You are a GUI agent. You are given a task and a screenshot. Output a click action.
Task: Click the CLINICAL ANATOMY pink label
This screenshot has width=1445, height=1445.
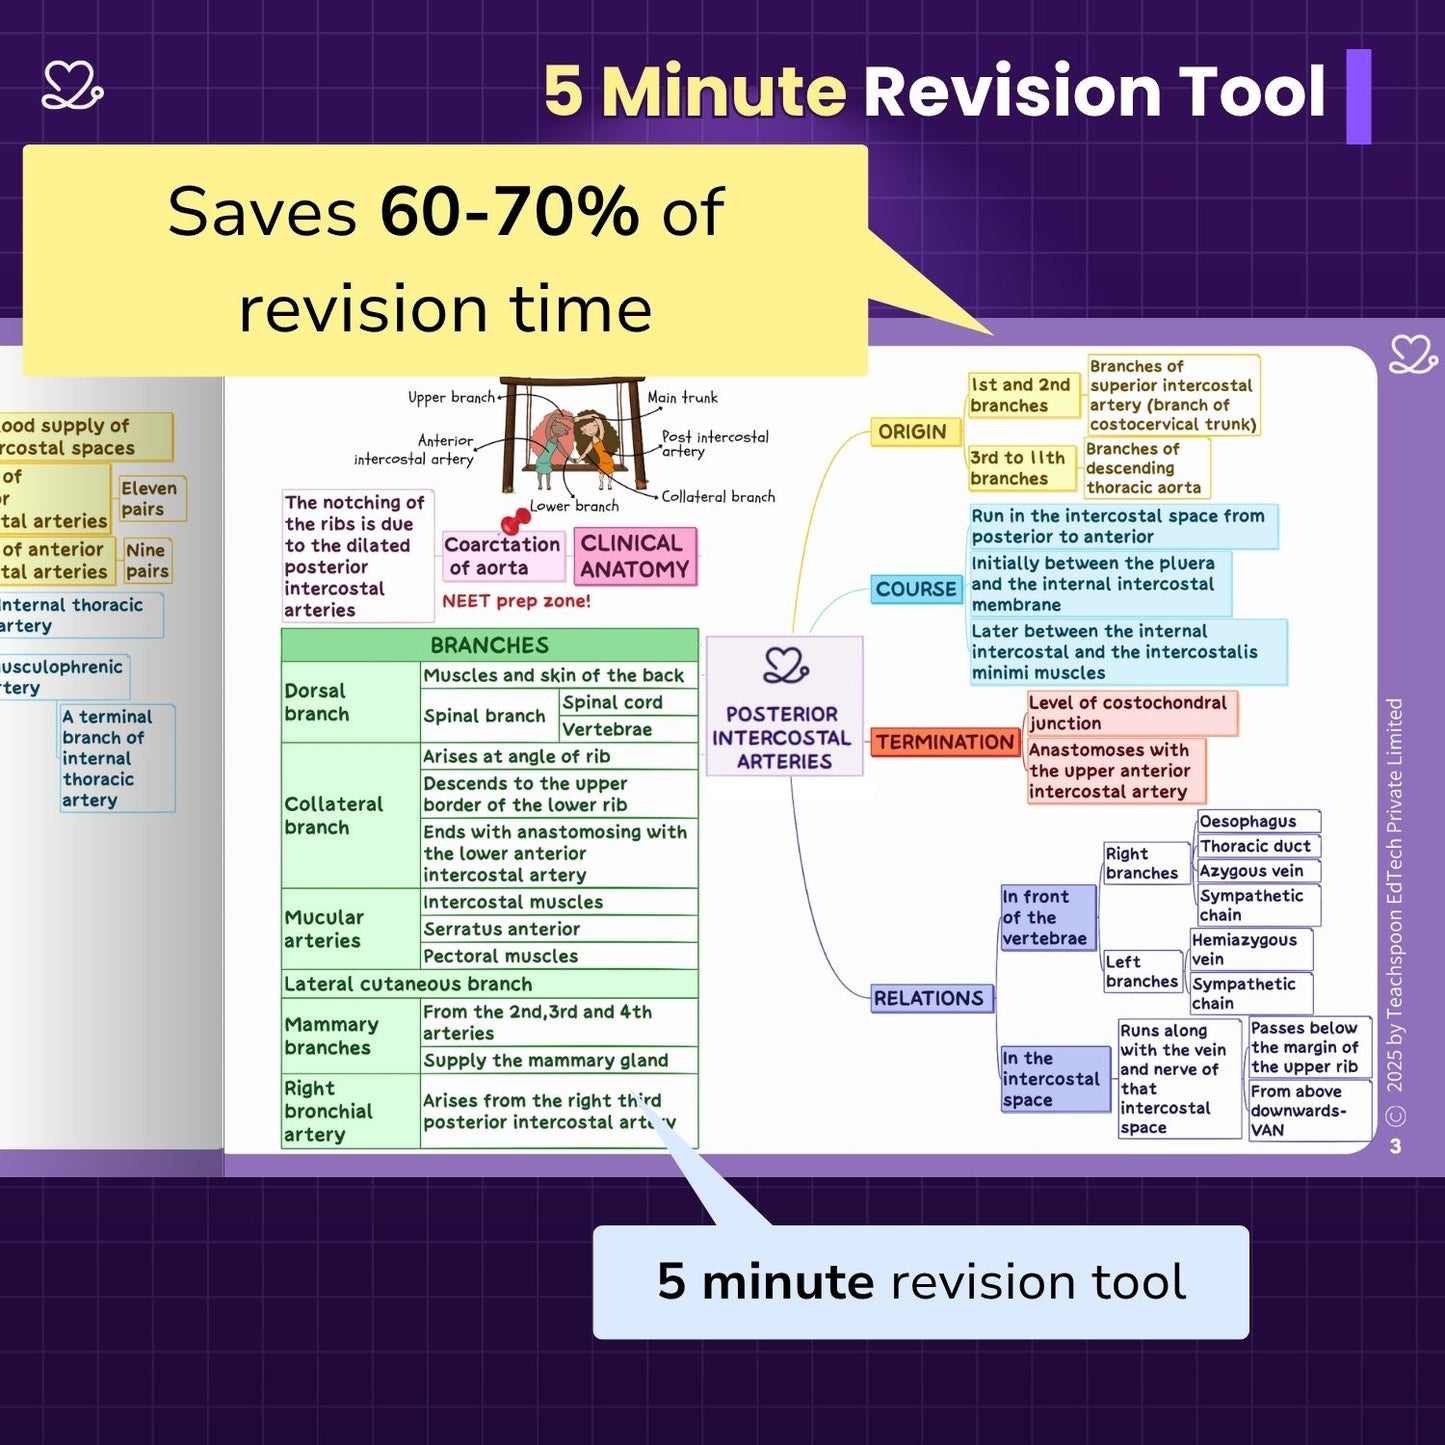(x=634, y=556)
